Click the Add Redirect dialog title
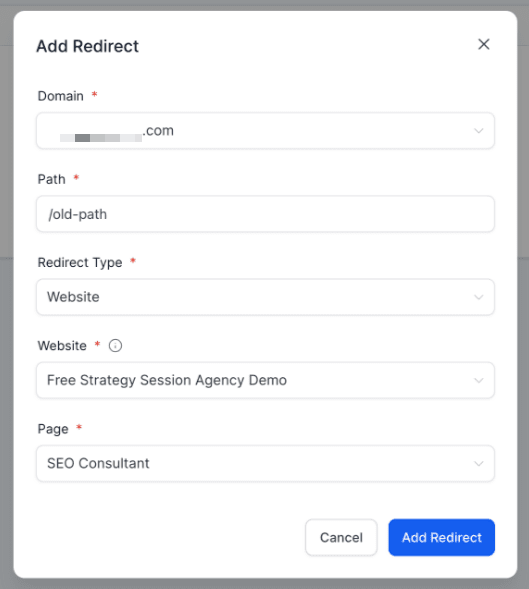The width and height of the screenshot is (529, 589). tap(88, 46)
